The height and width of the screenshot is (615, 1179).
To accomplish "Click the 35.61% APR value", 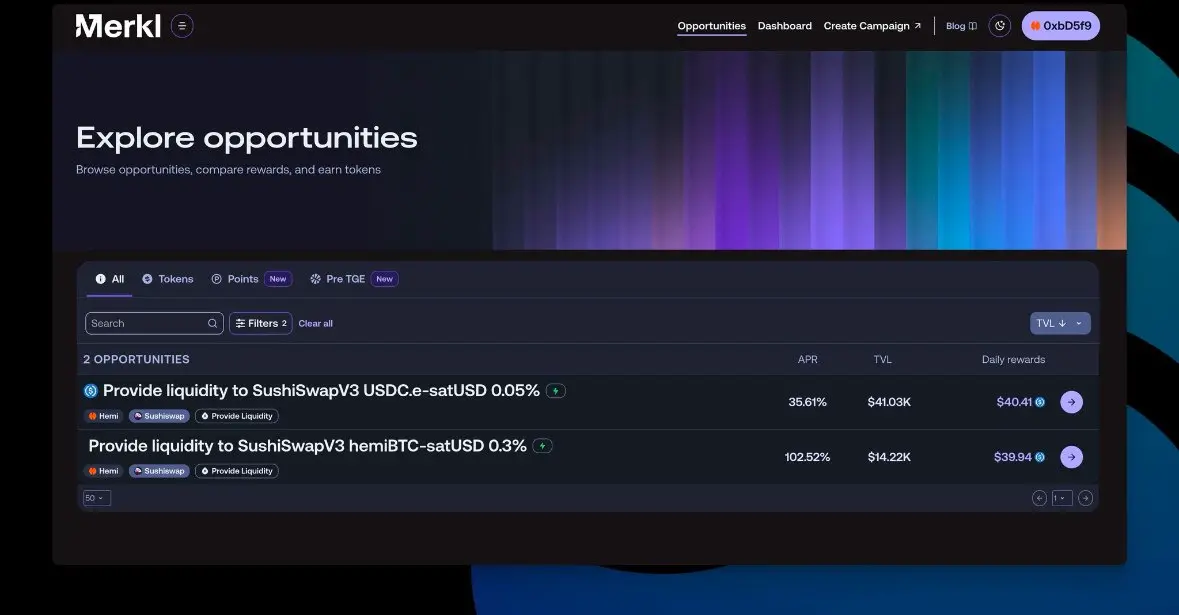I will [x=807, y=402].
